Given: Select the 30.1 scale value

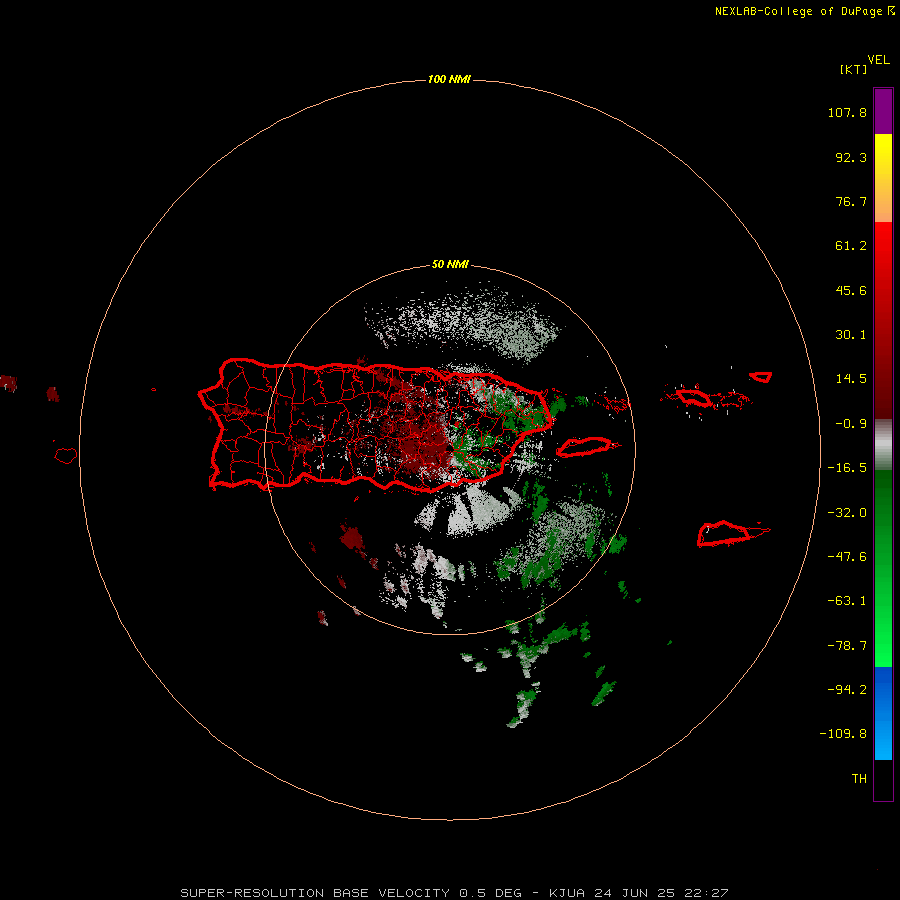Looking at the screenshot, I should pos(851,335).
